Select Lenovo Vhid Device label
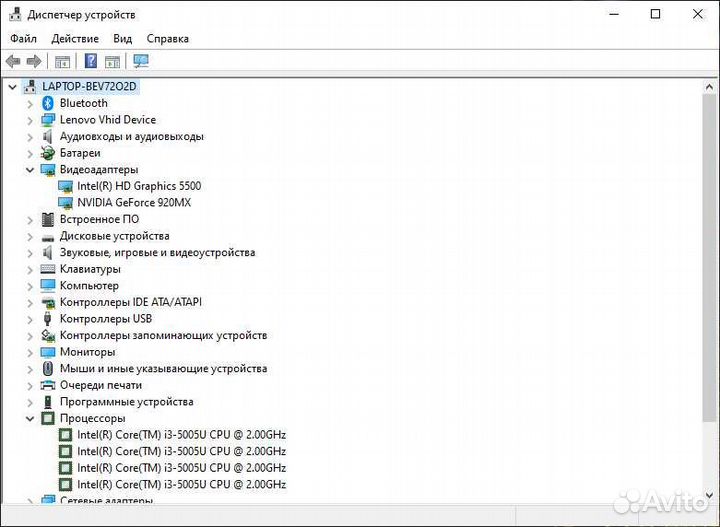Screen dimensions: 720x527 (x=108, y=119)
